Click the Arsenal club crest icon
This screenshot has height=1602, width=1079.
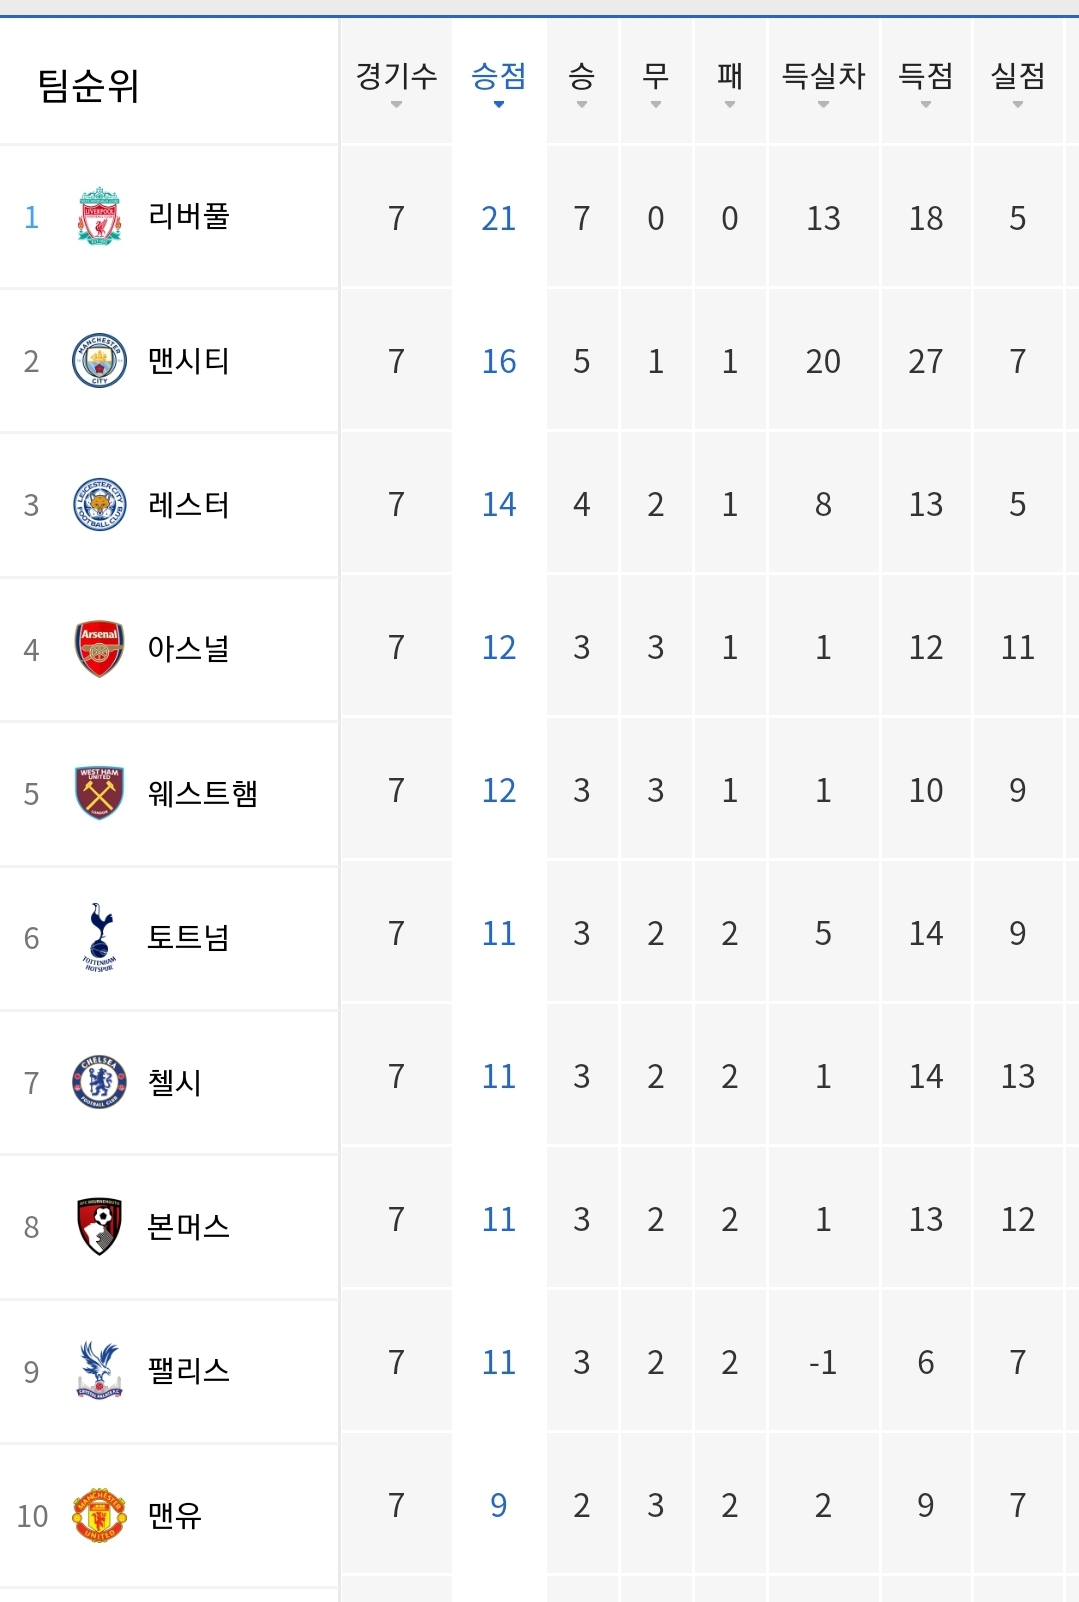point(99,648)
